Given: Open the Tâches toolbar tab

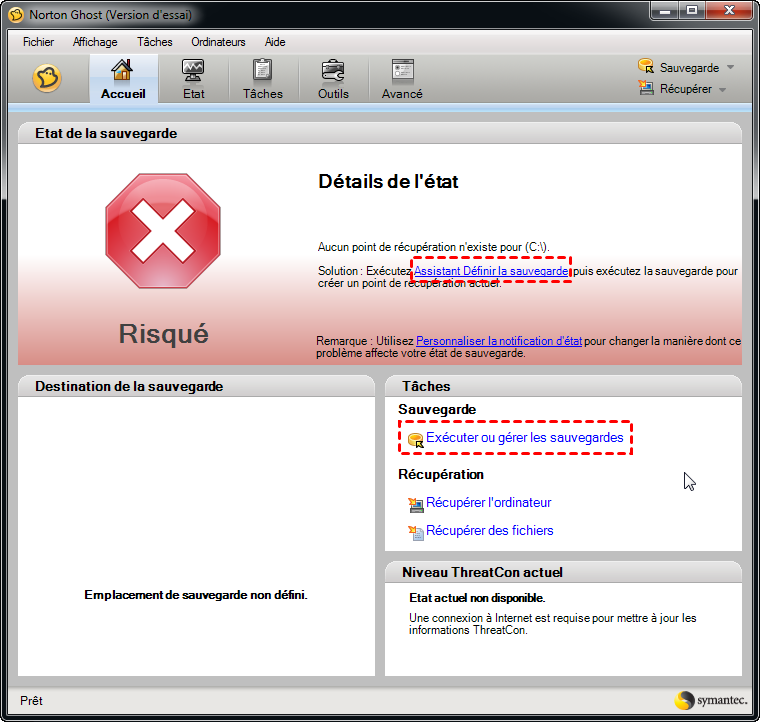Looking at the screenshot, I should (x=263, y=79).
